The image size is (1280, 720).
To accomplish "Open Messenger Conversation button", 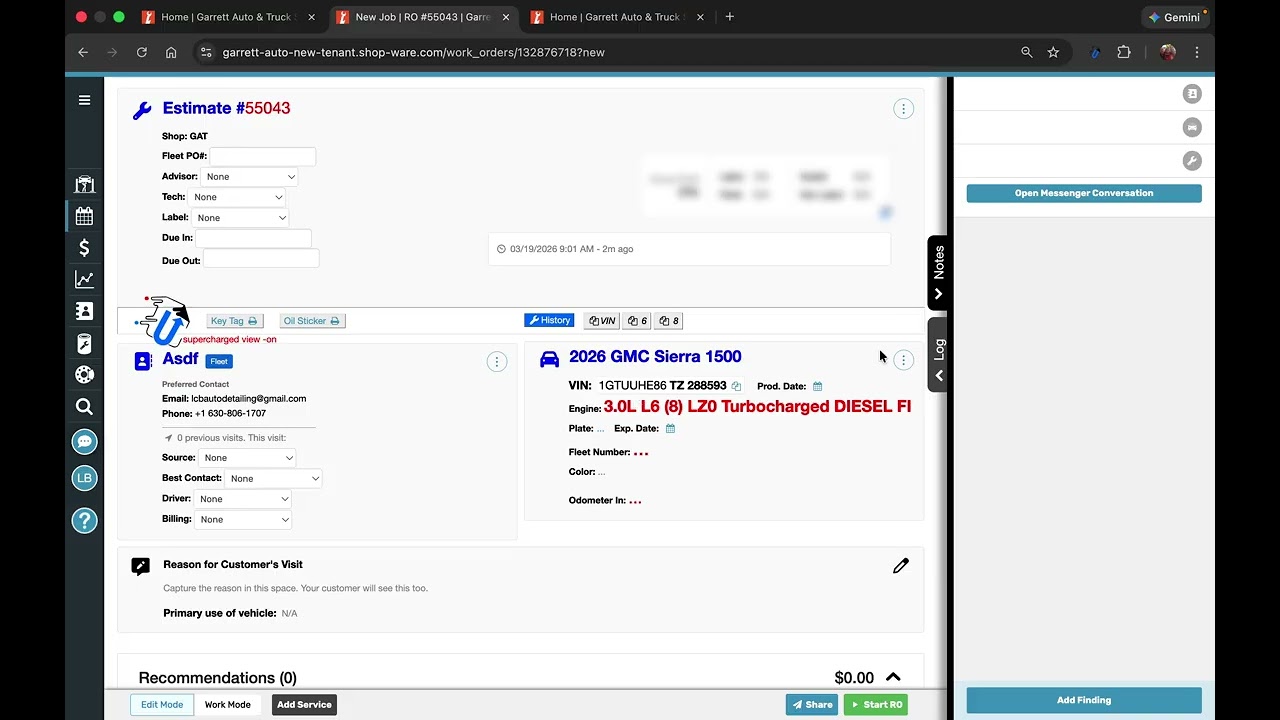I will [1084, 194].
